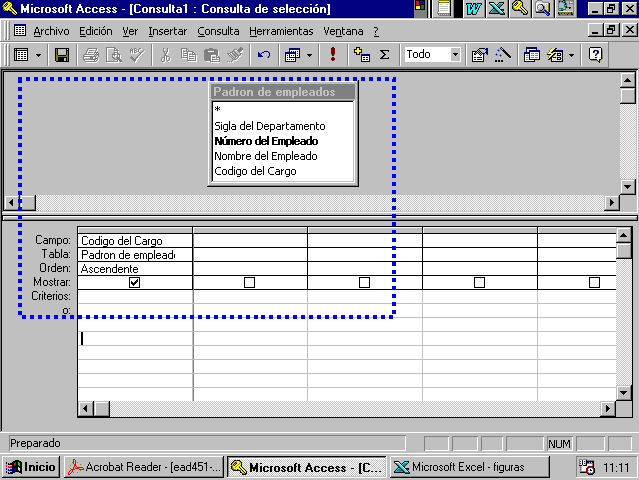Click the 'Padron de empleados' table title bar
Viewport: 639px width, 480px height.
[x=283, y=92]
